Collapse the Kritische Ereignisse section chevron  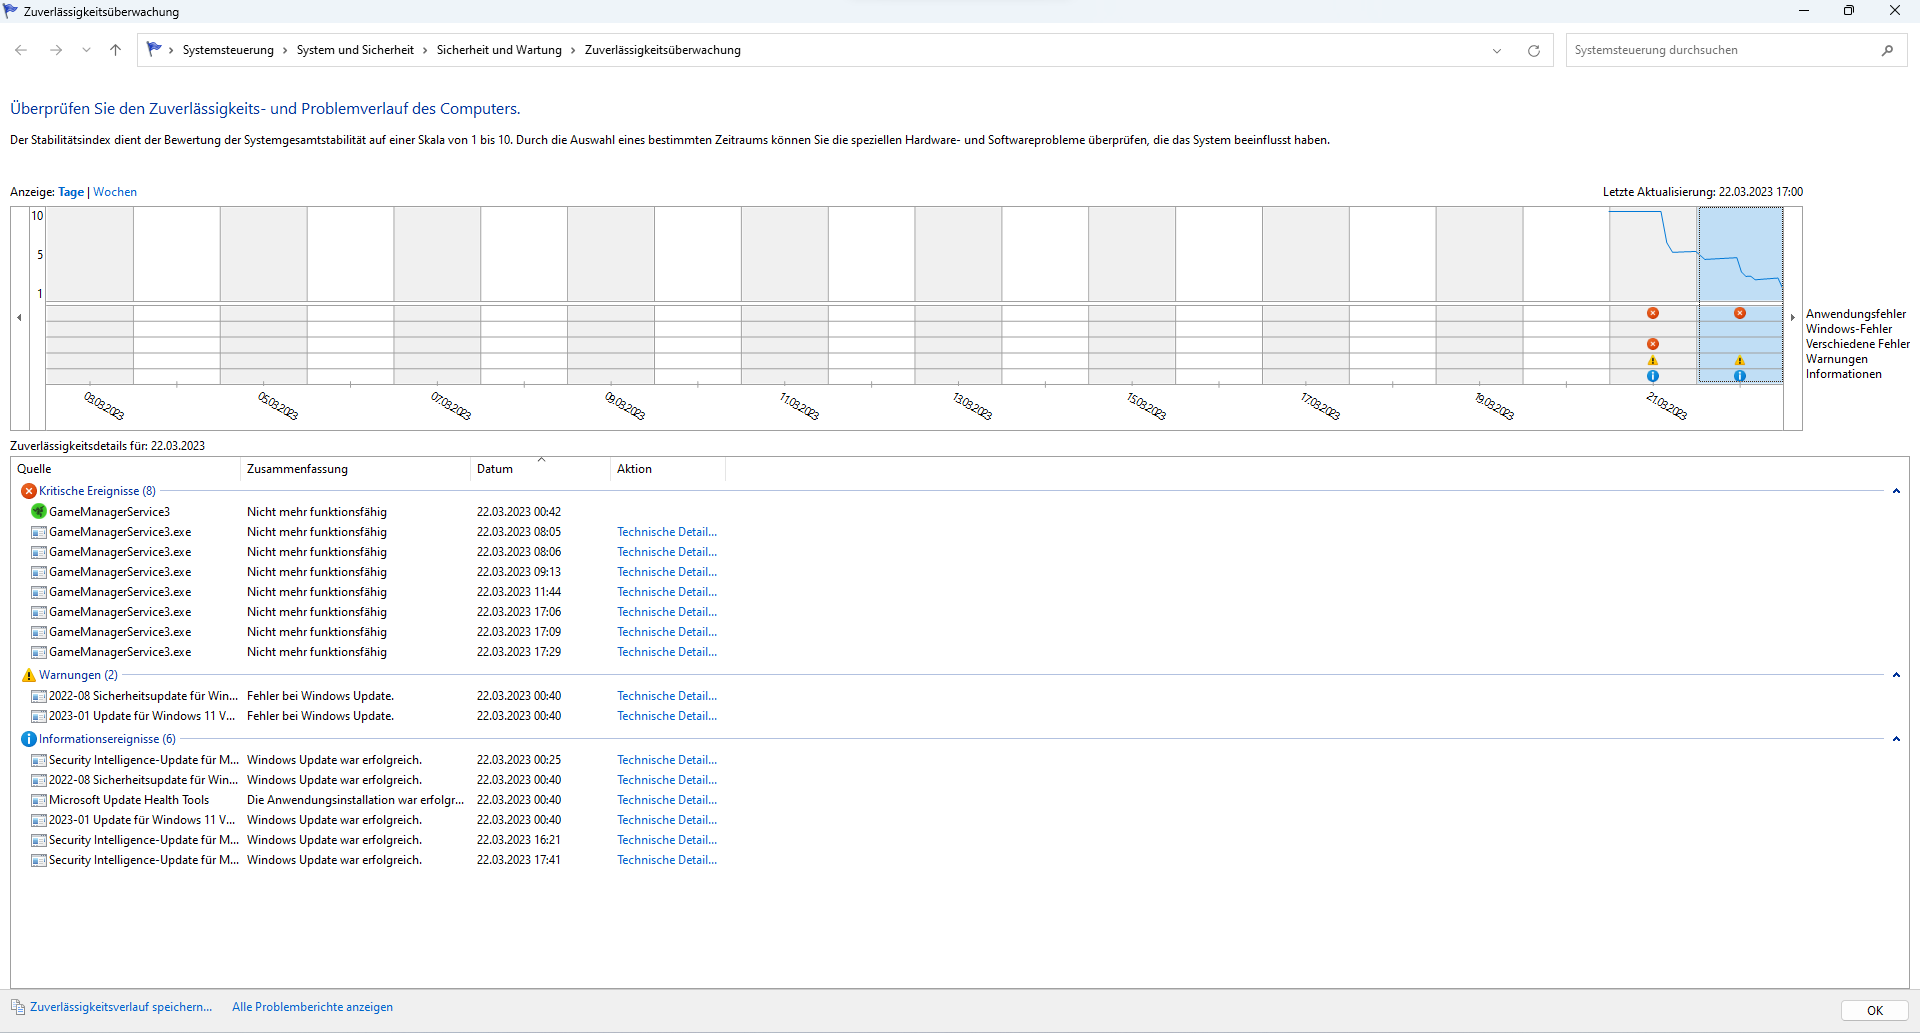(1896, 490)
